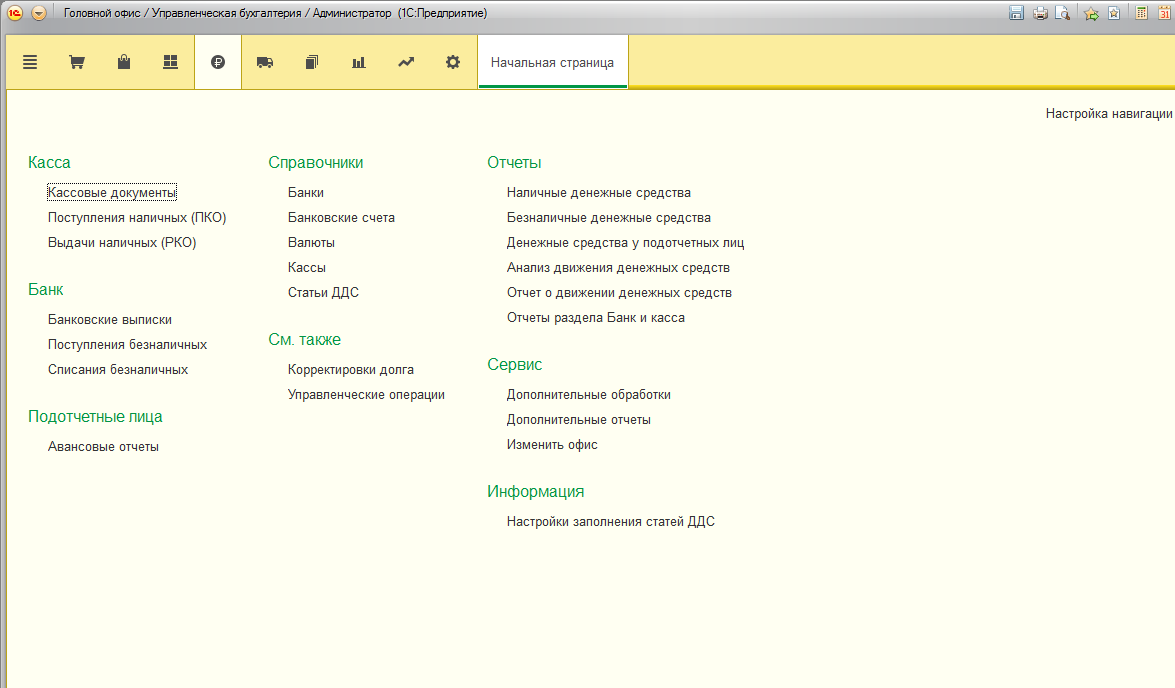Screen dimensions: 1175x688
Task: Open the Валюты reference list
Action: click(x=311, y=242)
